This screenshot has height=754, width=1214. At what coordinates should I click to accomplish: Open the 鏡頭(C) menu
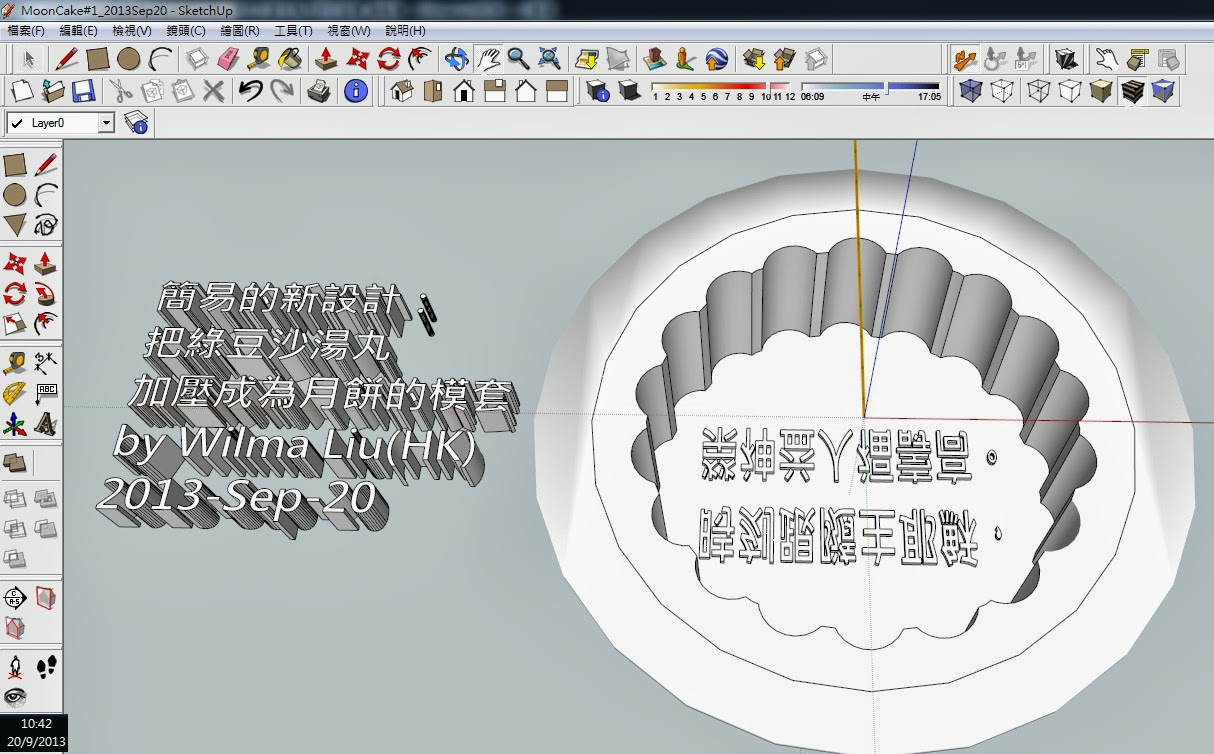[186, 31]
